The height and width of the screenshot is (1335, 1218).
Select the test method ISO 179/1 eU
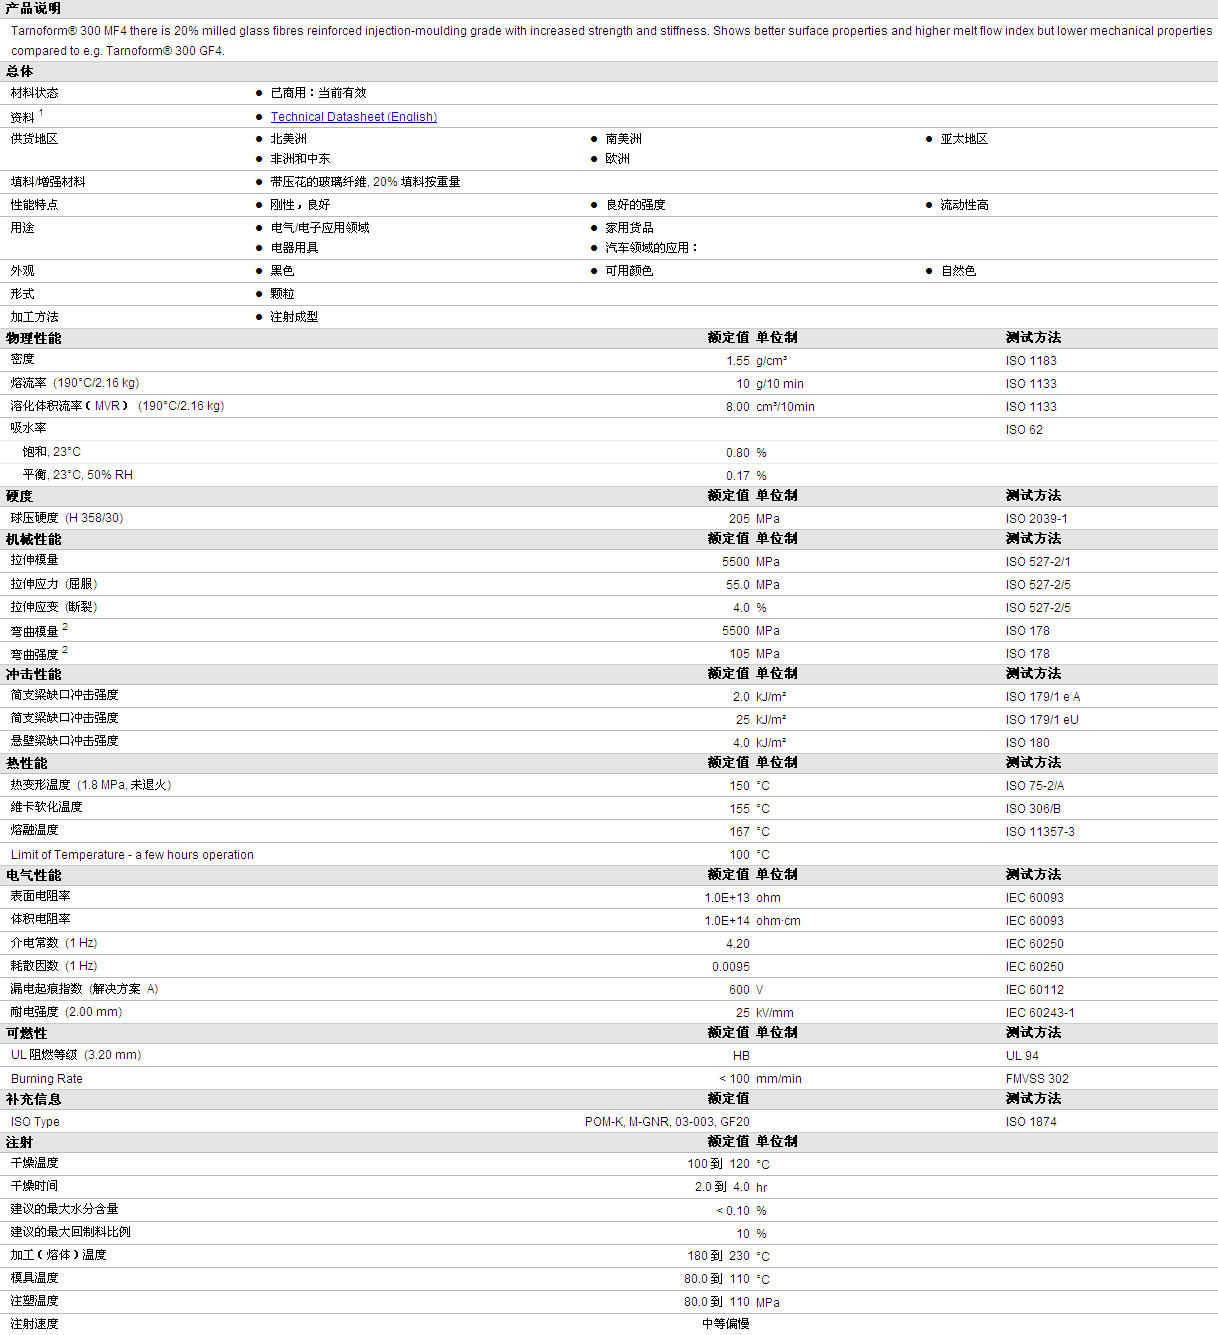point(1042,720)
